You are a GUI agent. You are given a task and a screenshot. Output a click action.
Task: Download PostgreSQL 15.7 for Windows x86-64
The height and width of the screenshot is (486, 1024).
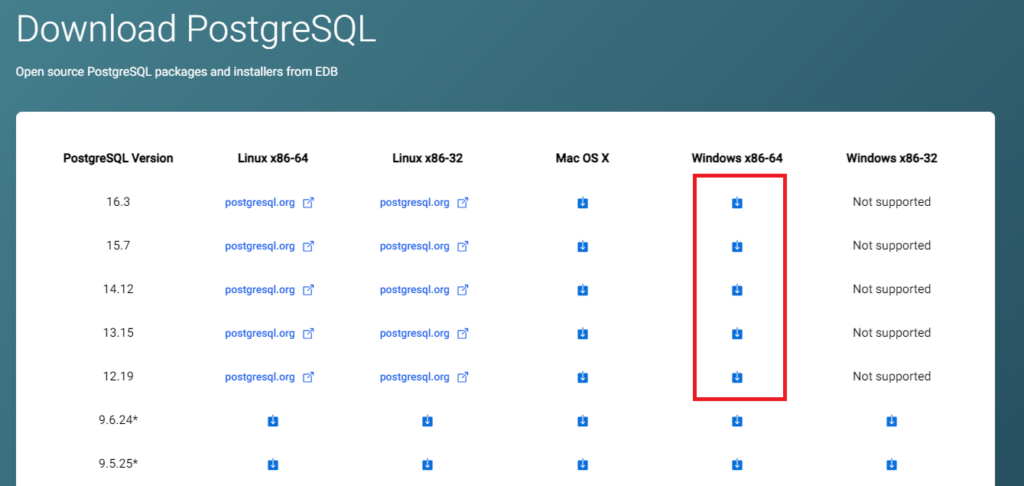(737, 246)
